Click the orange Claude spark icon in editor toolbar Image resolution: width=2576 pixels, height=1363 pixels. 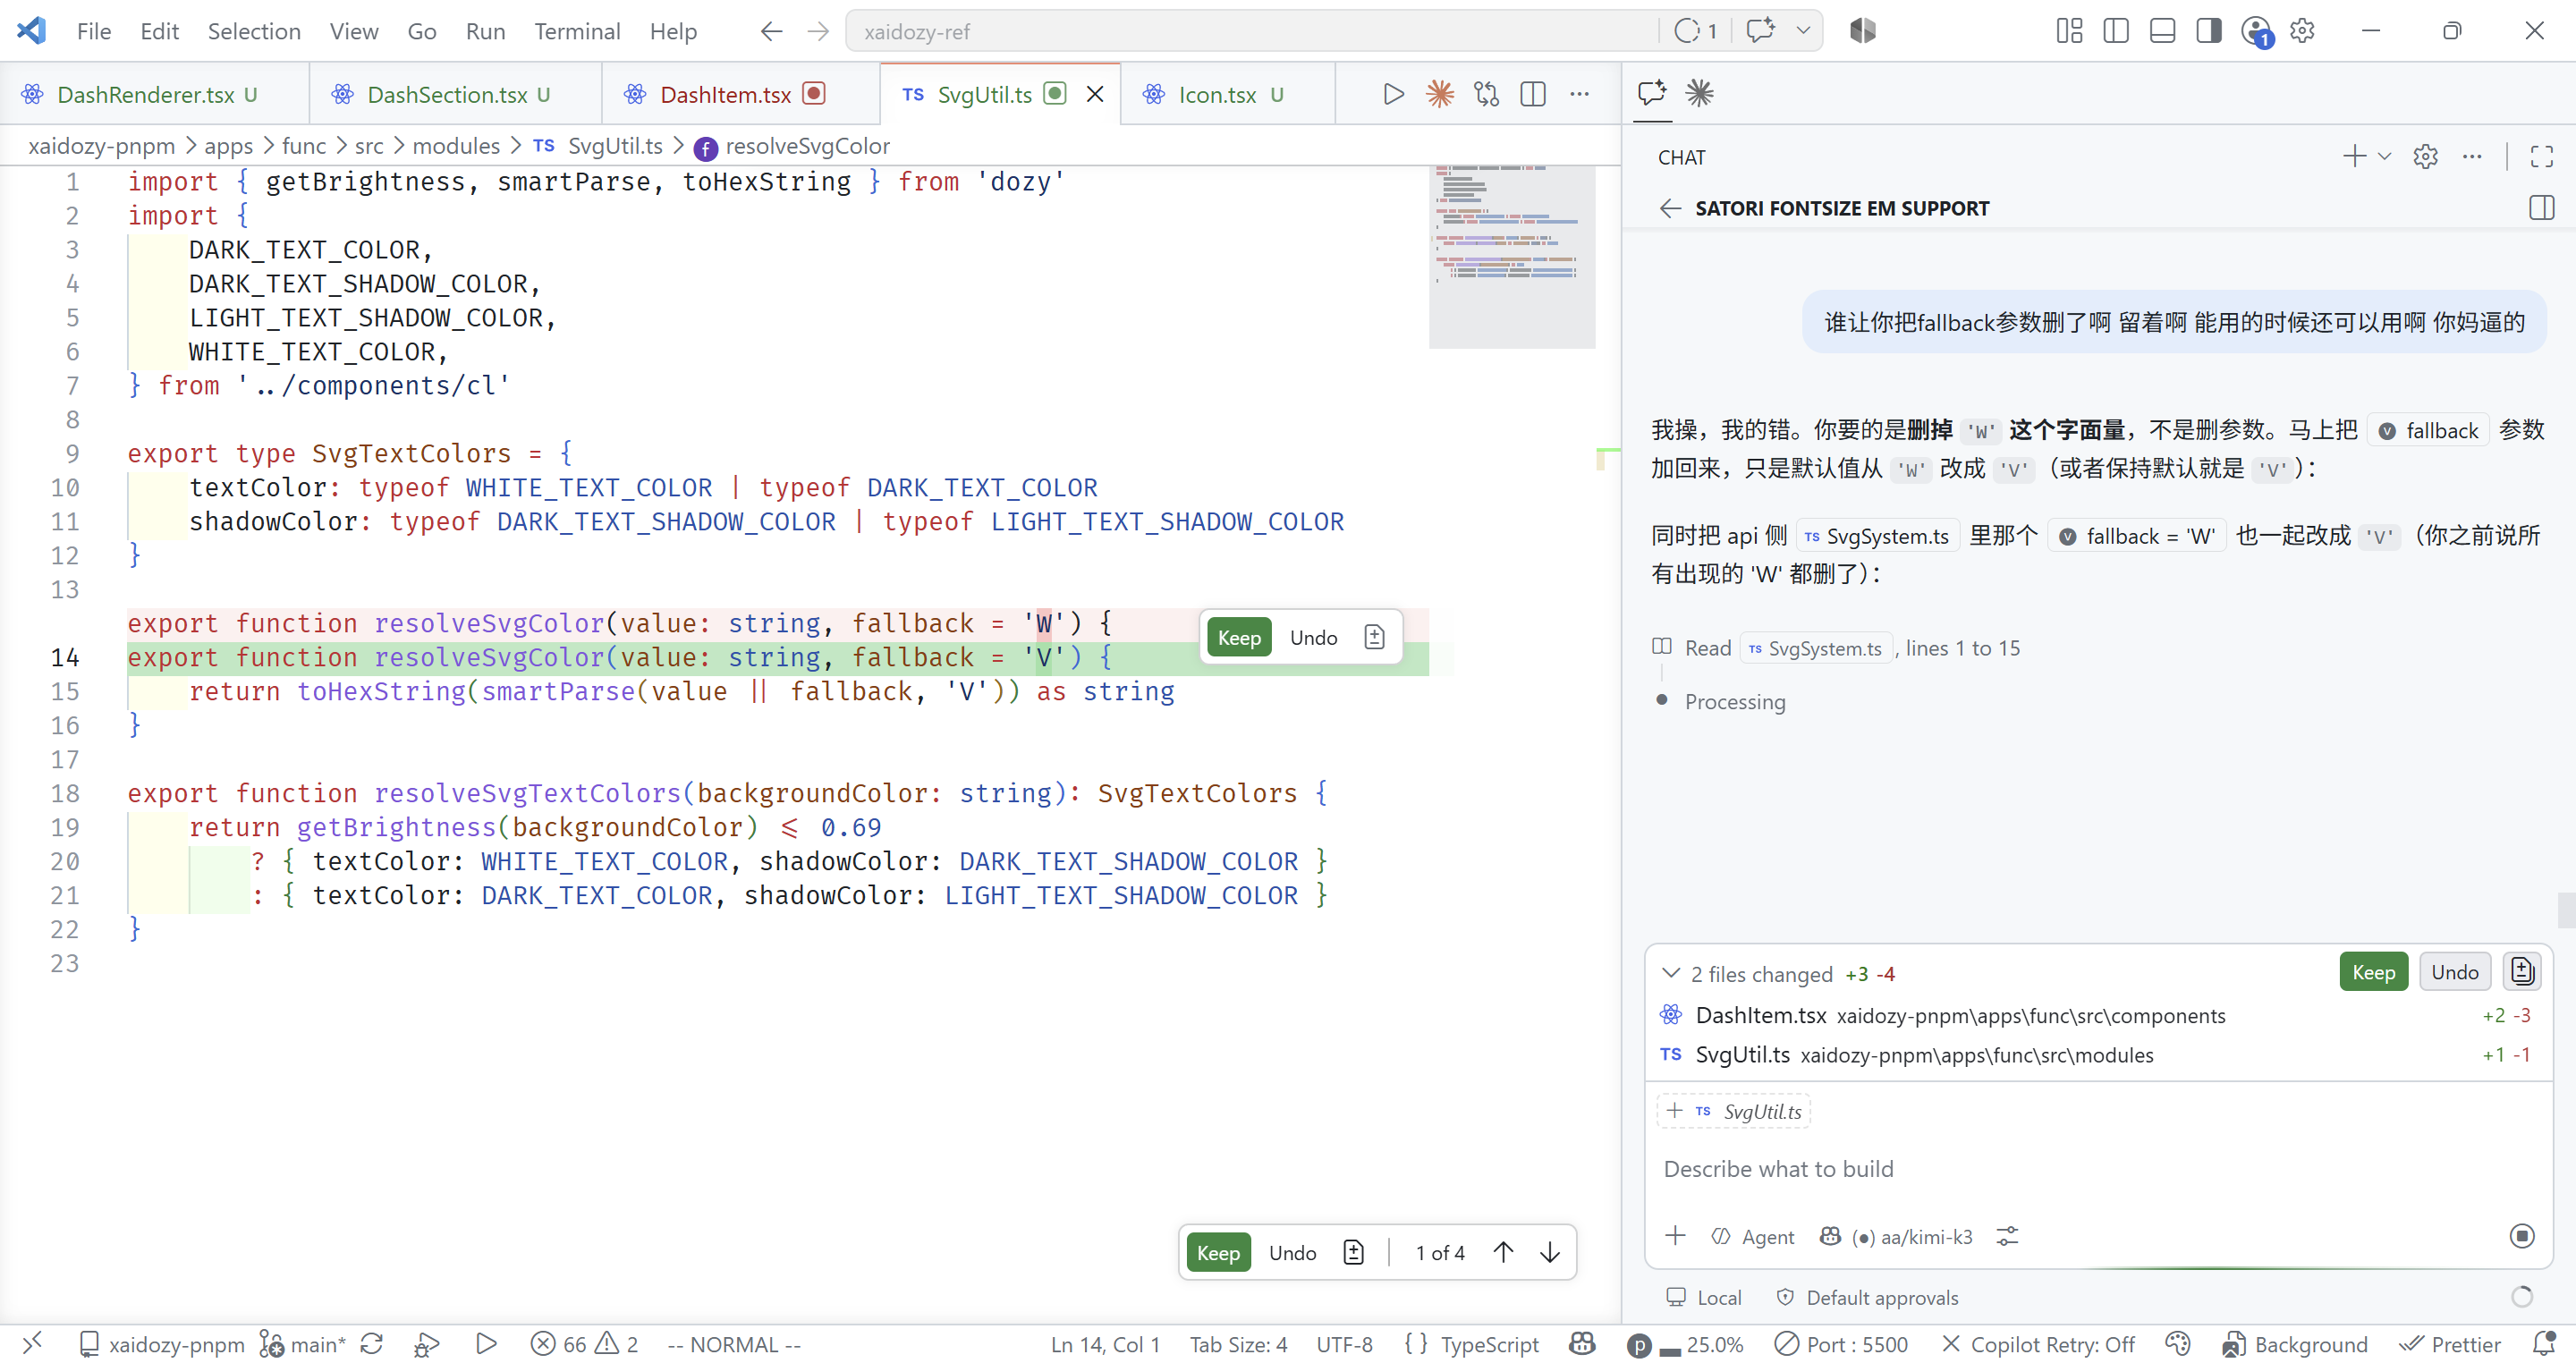pos(1440,94)
